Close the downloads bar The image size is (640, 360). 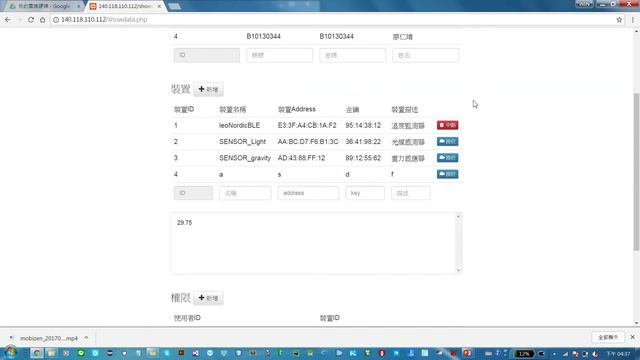click(x=632, y=337)
